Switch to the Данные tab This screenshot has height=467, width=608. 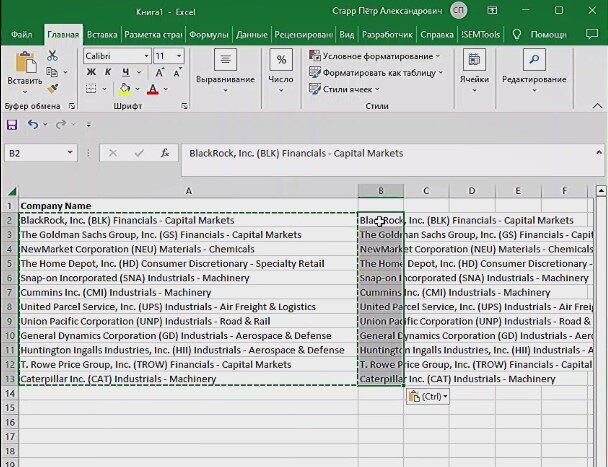[x=252, y=35]
